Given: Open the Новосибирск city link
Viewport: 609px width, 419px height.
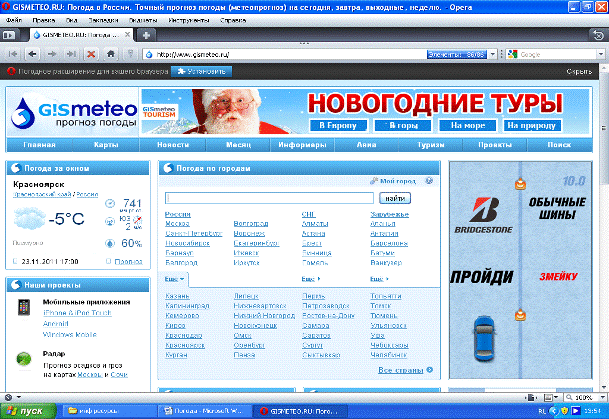Looking at the screenshot, I should [x=187, y=243].
